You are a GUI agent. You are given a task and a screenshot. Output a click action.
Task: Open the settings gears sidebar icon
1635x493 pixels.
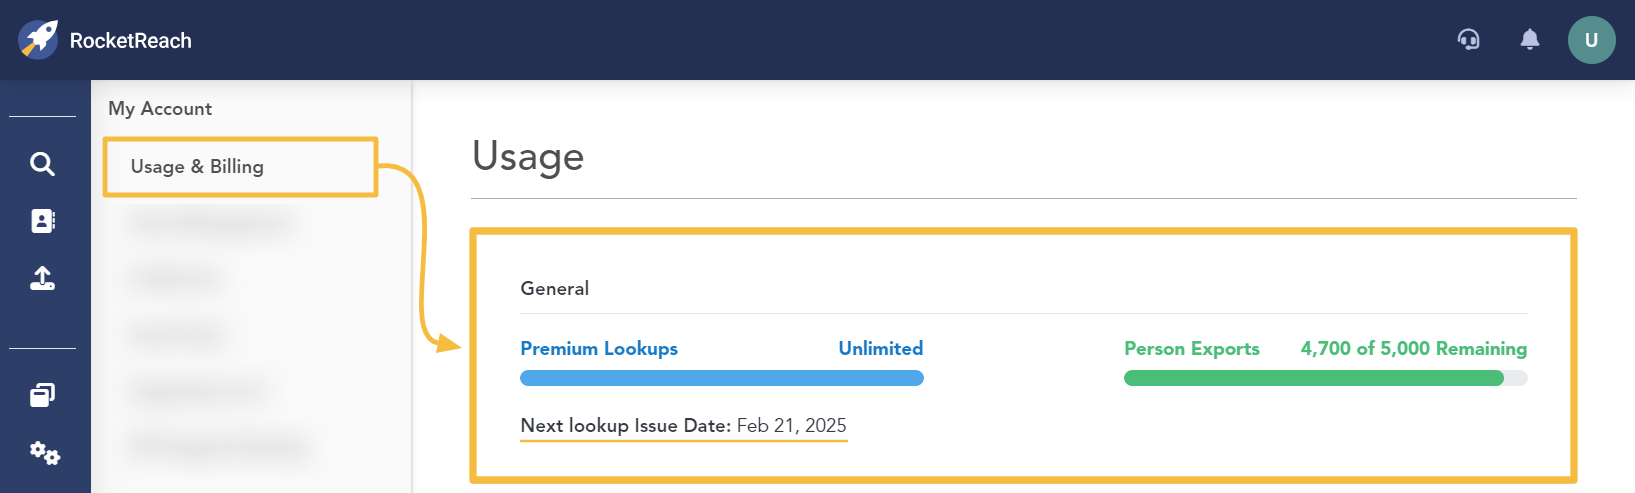[x=45, y=453]
